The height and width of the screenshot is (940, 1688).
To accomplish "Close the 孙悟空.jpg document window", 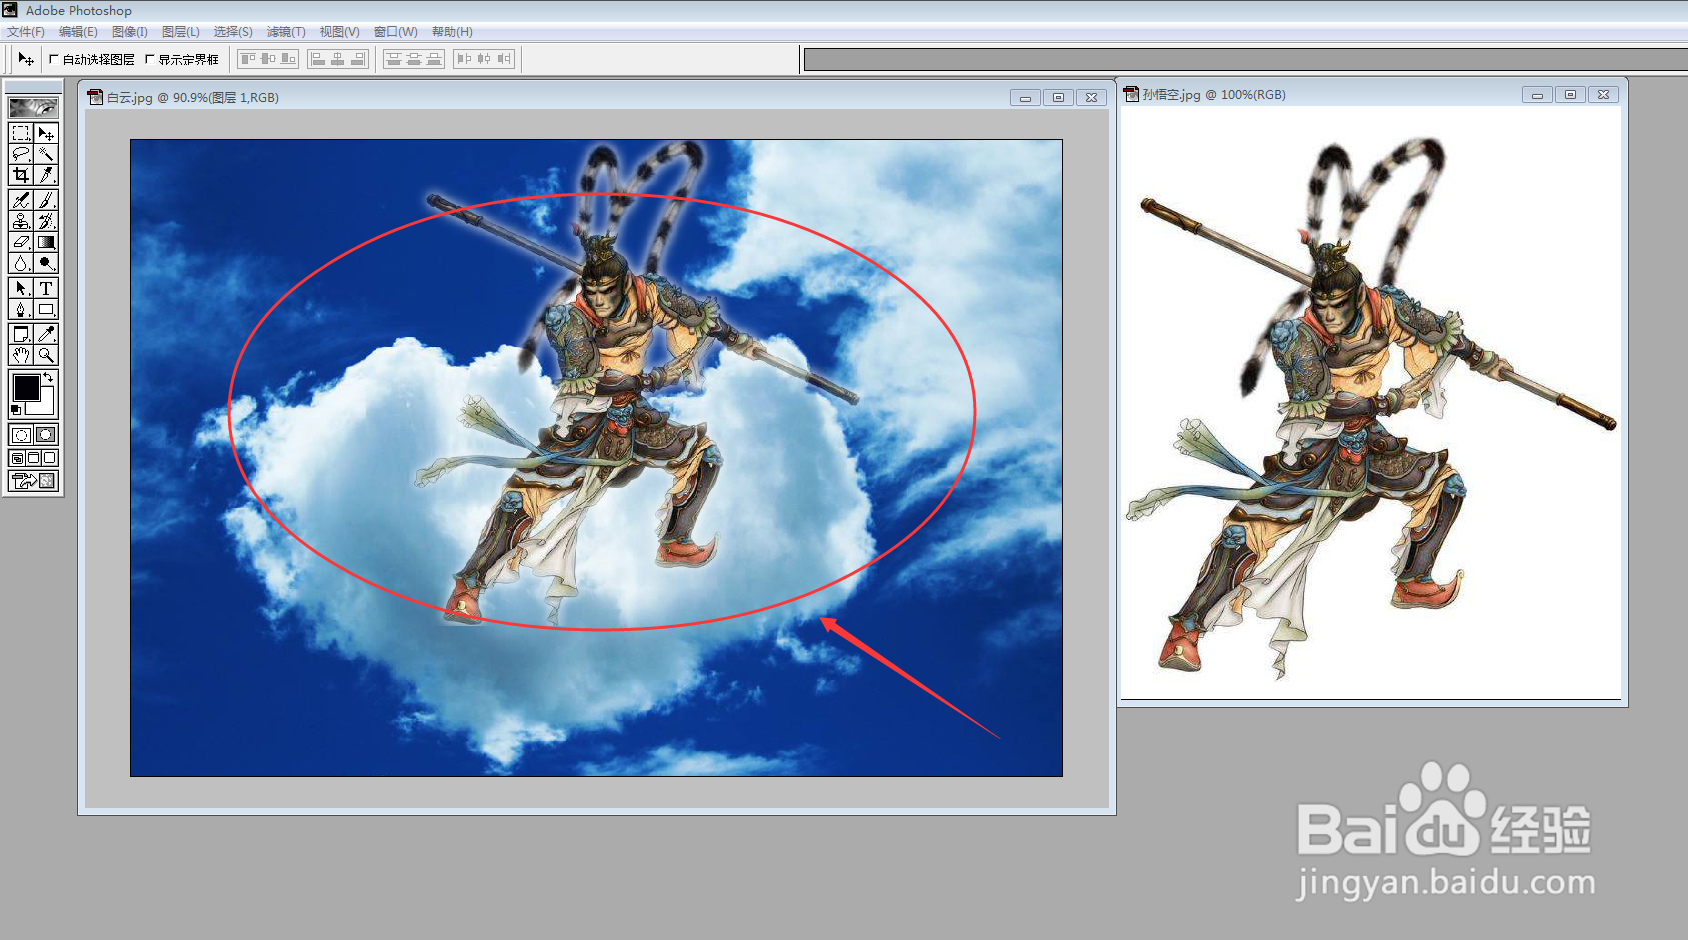I will [1603, 94].
